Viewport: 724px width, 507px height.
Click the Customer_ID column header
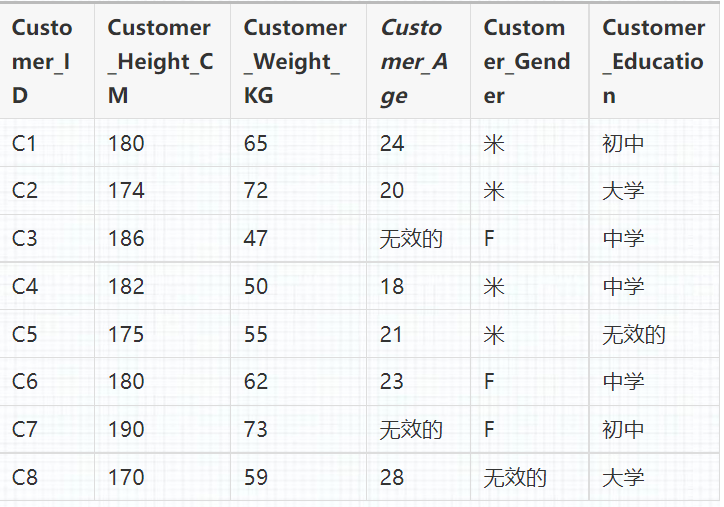(x=42, y=62)
